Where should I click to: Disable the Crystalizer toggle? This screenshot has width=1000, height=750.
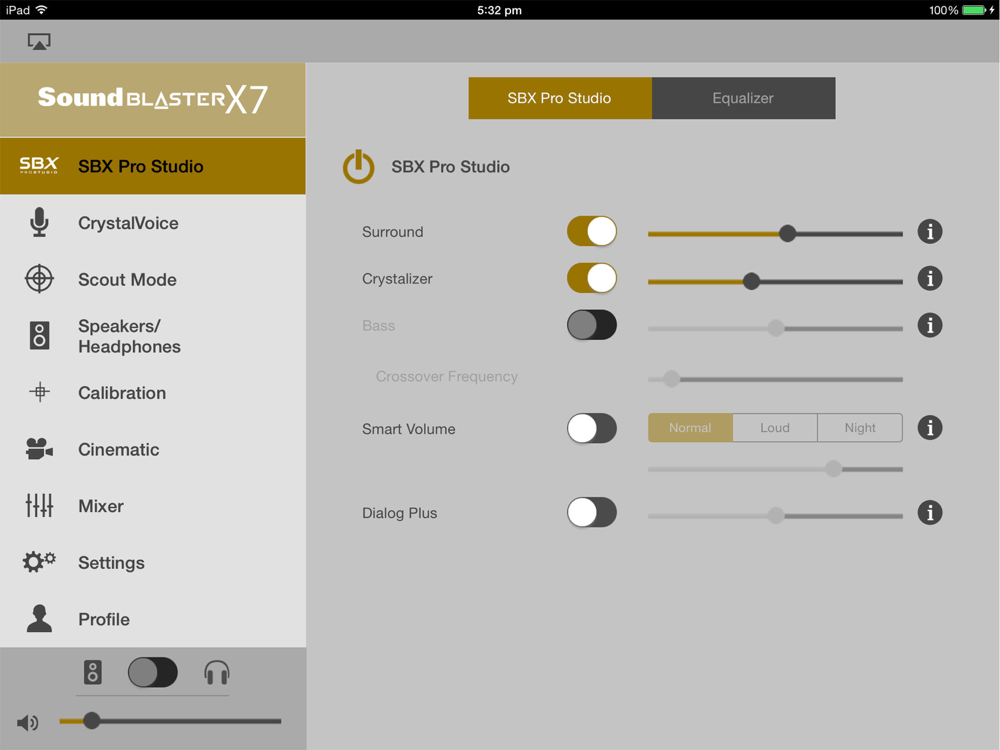tap(592, 278)
